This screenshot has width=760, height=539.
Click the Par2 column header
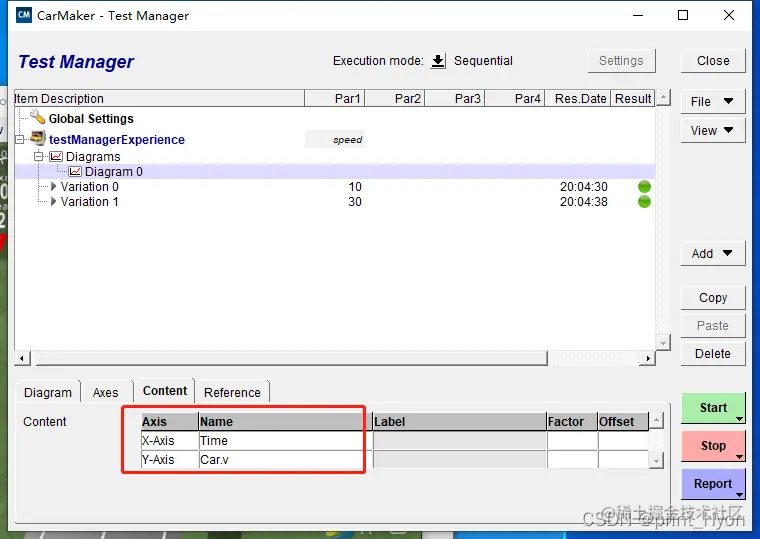pyautogui.click(x=395, y=98)
